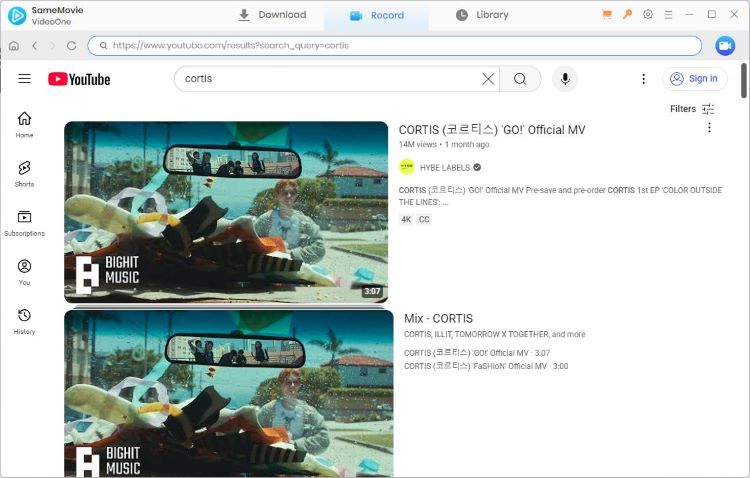Screen dimensions: 750x478
Task: Navigate forward with the right arrow
Action: [x=53, y=45]
